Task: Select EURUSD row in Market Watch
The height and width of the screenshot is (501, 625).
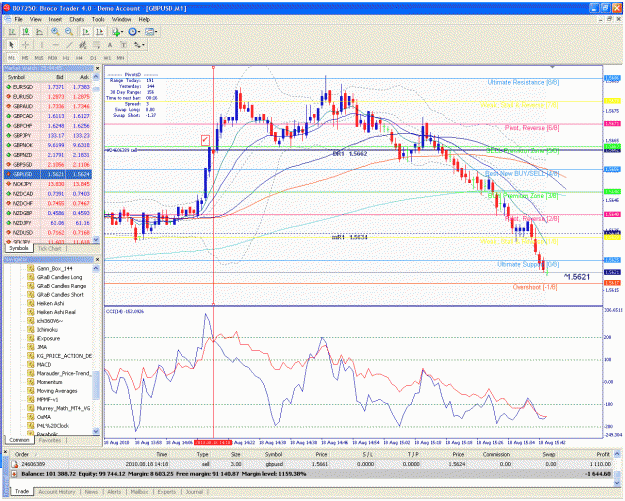Action: [x=48, y=96]
